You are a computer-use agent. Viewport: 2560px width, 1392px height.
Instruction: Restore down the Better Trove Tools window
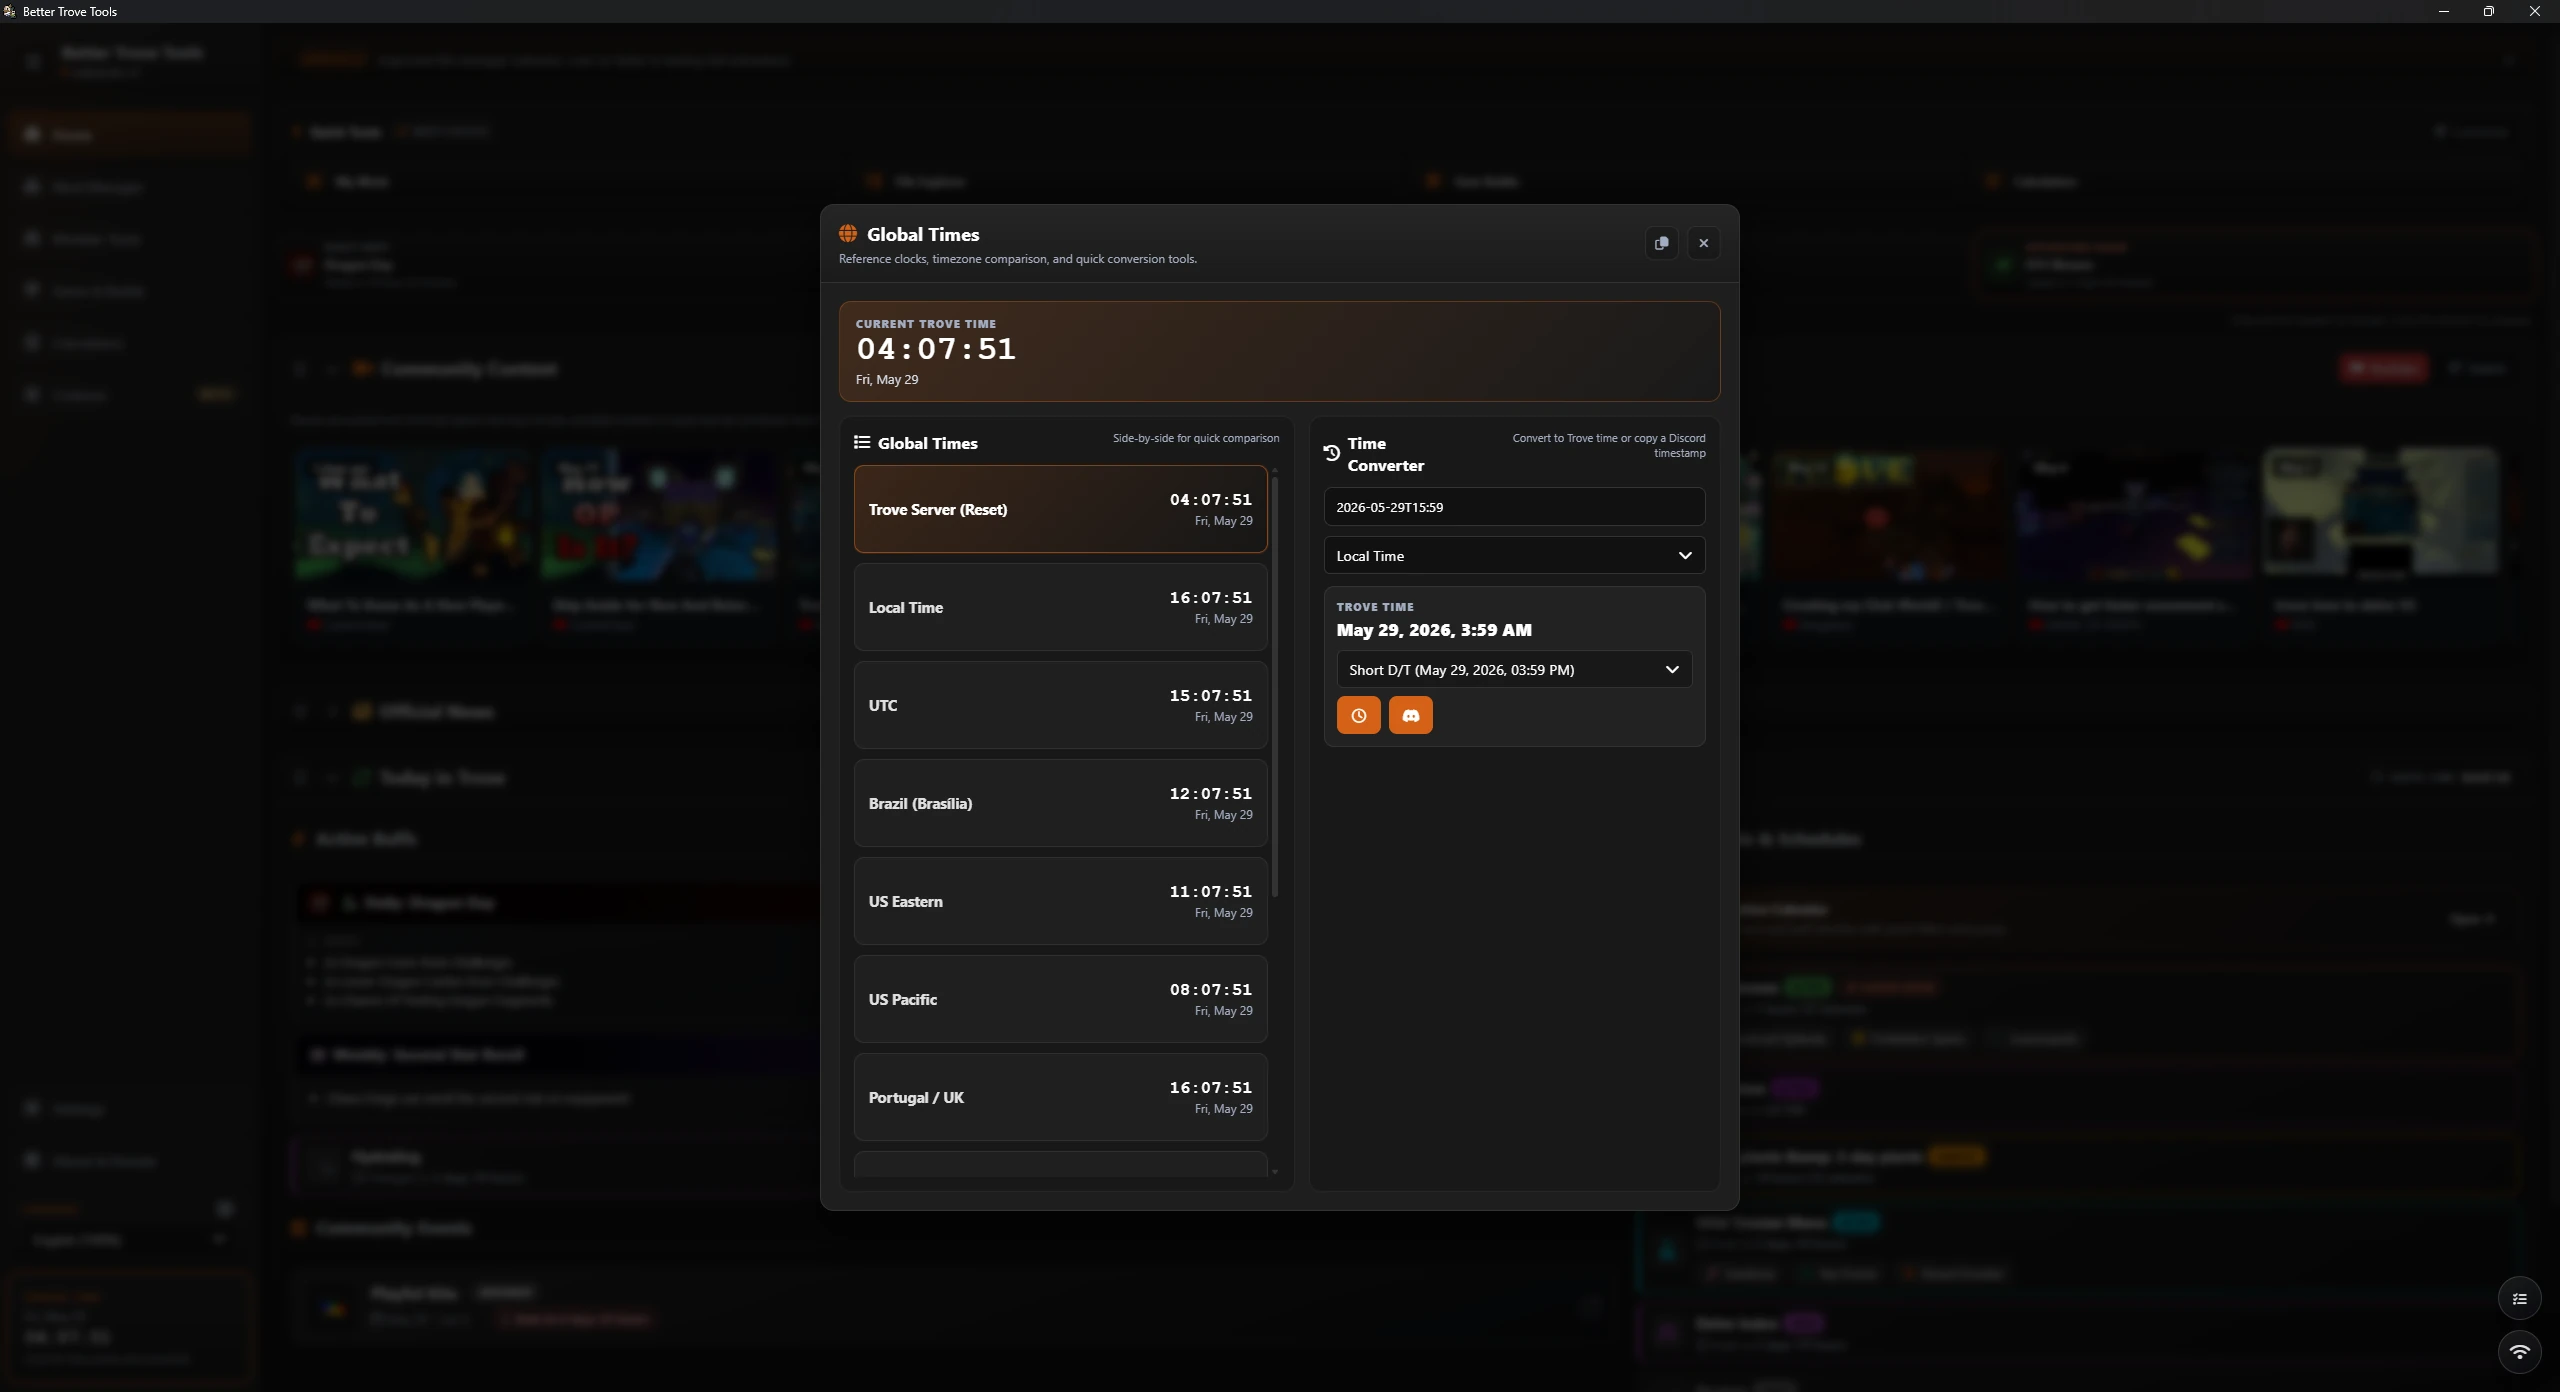click(x=2489, y=11)
